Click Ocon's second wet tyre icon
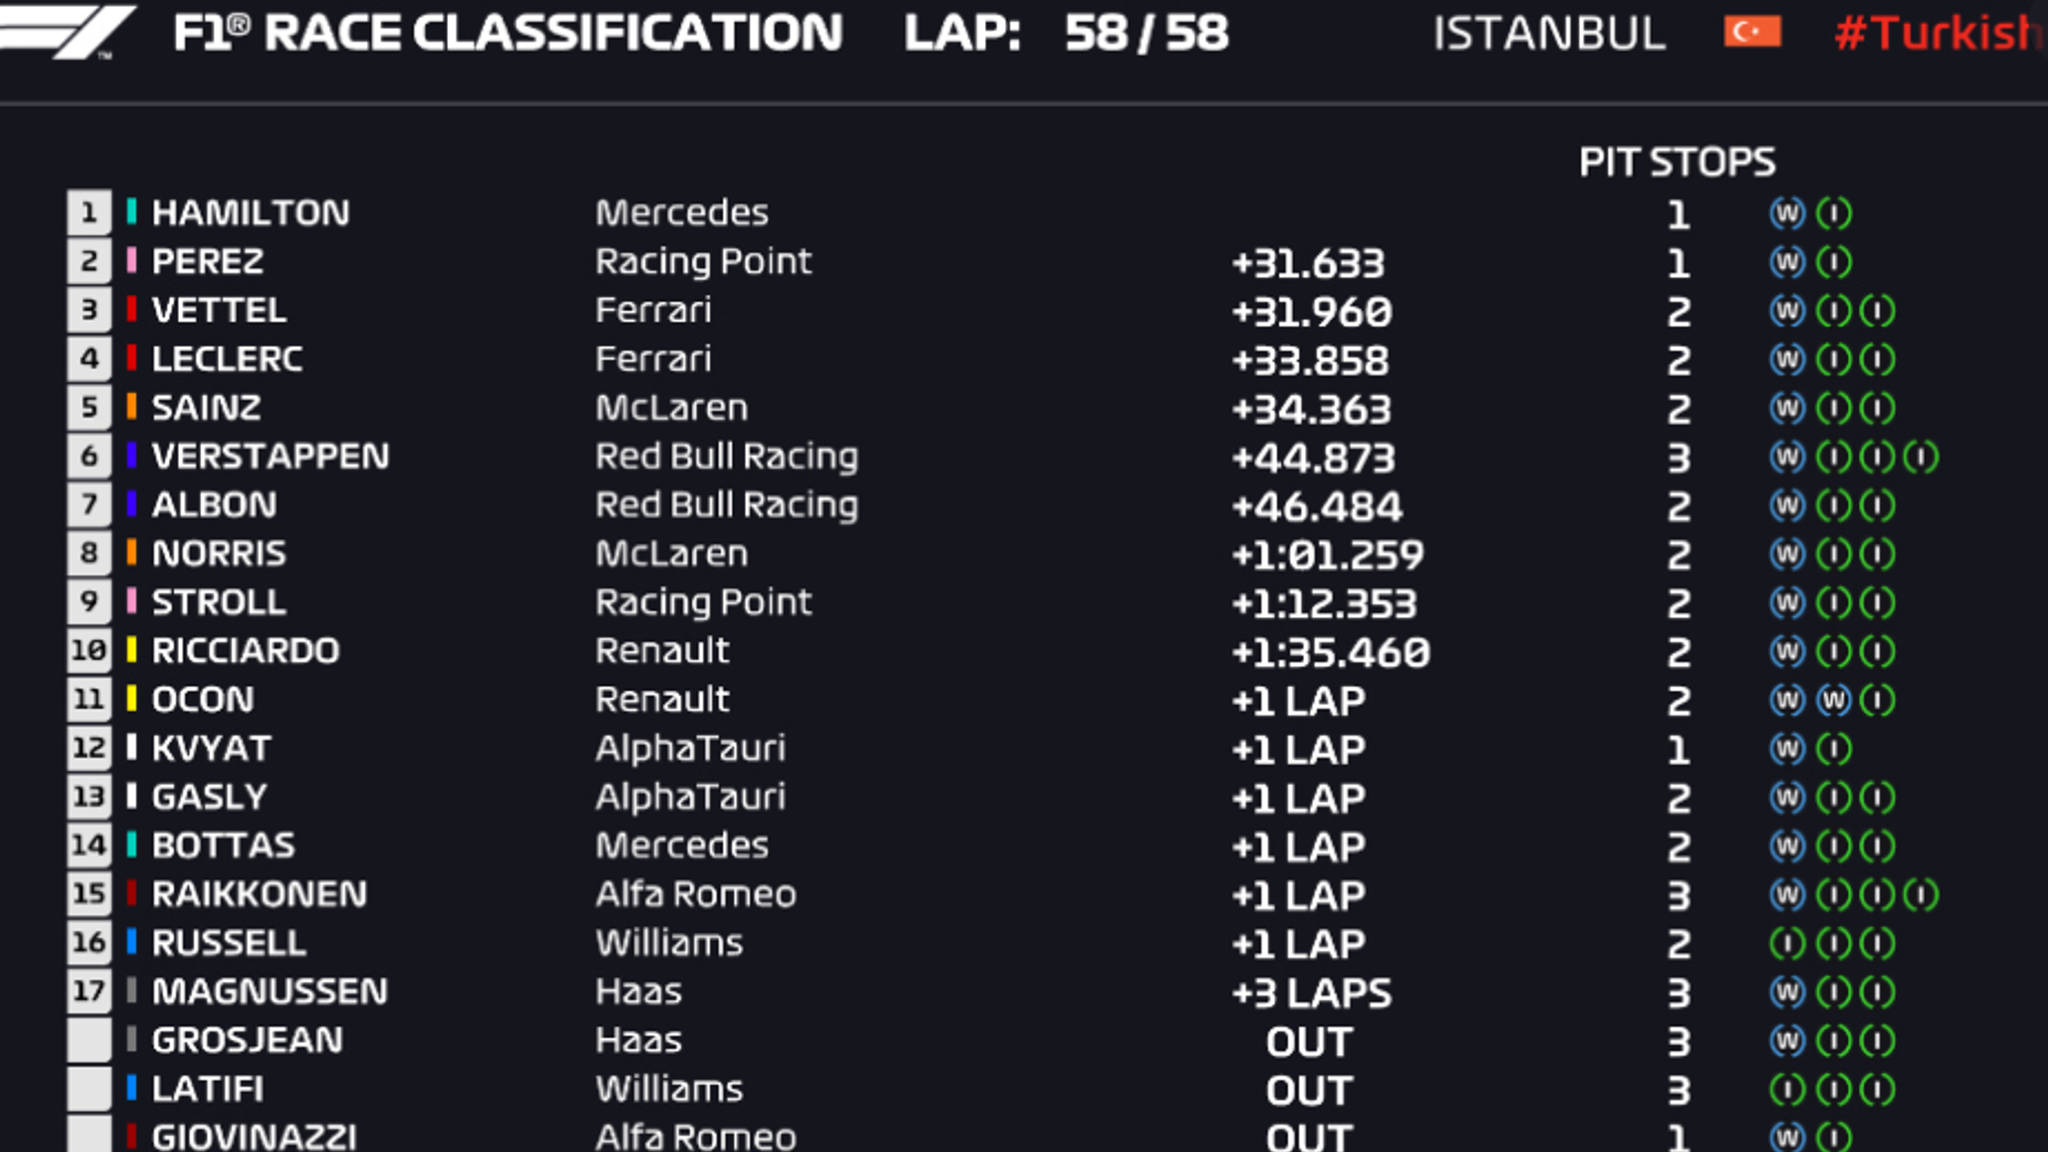The image size is (2048, 1152). (x=1834, y=700)
